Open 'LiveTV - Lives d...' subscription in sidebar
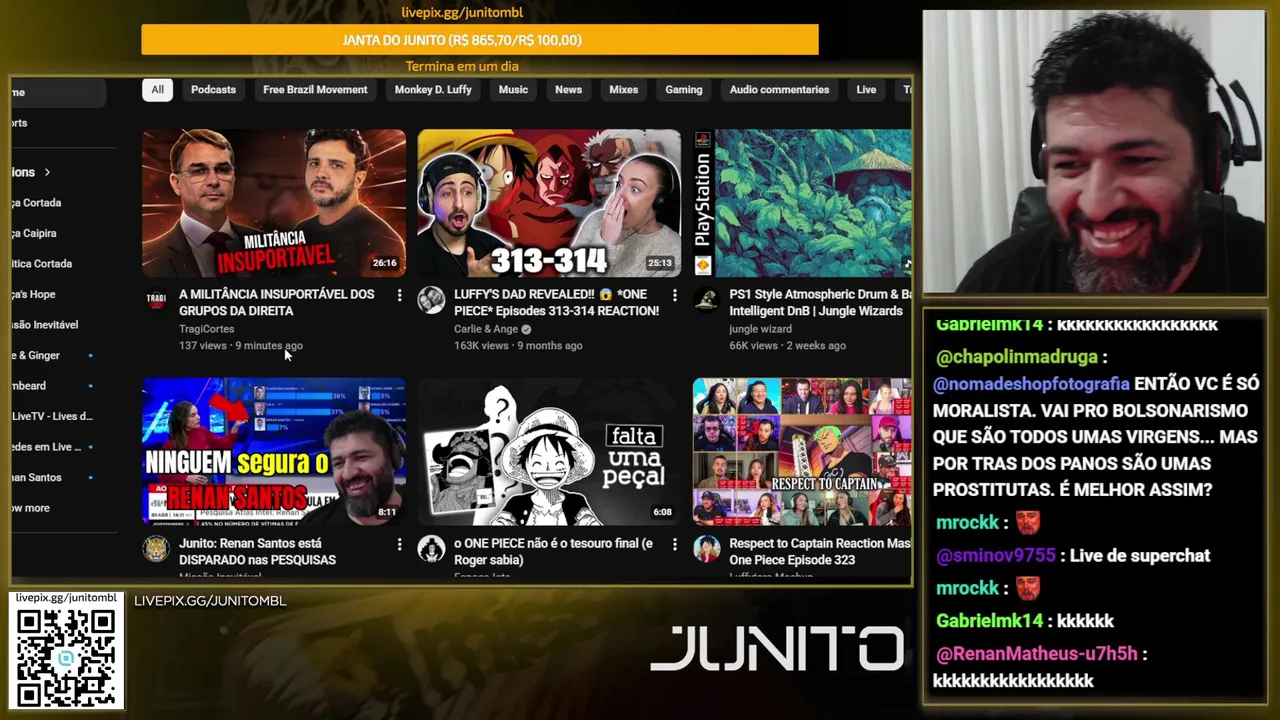This screenshot has height=720, width=1280. point(52,416)
